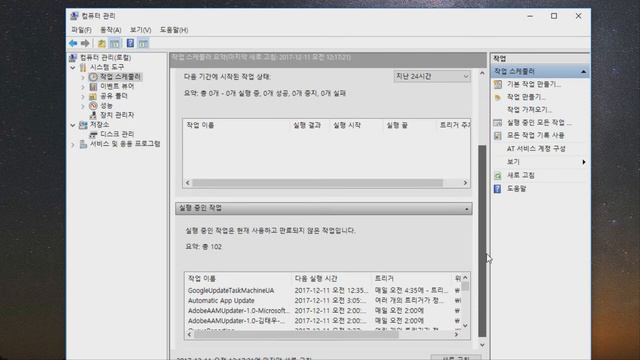This screenshot has width=640, height=360.
Task: Click the 작업 만들기 icon
Action: coord(498,97)
